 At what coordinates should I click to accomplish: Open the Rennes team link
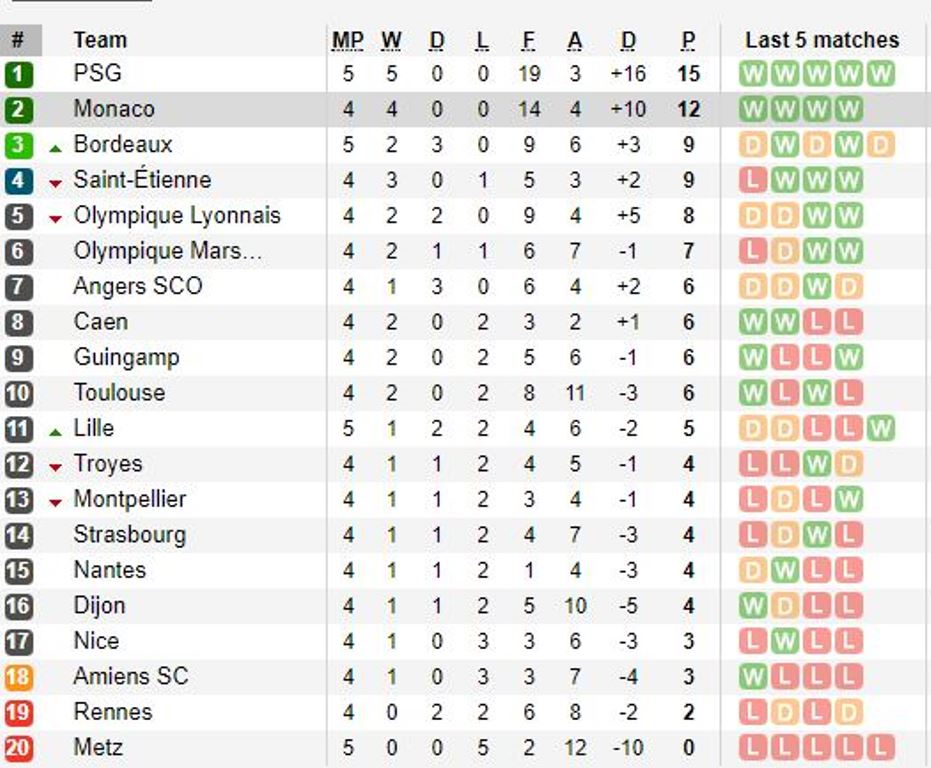click(x=113, y=712)
